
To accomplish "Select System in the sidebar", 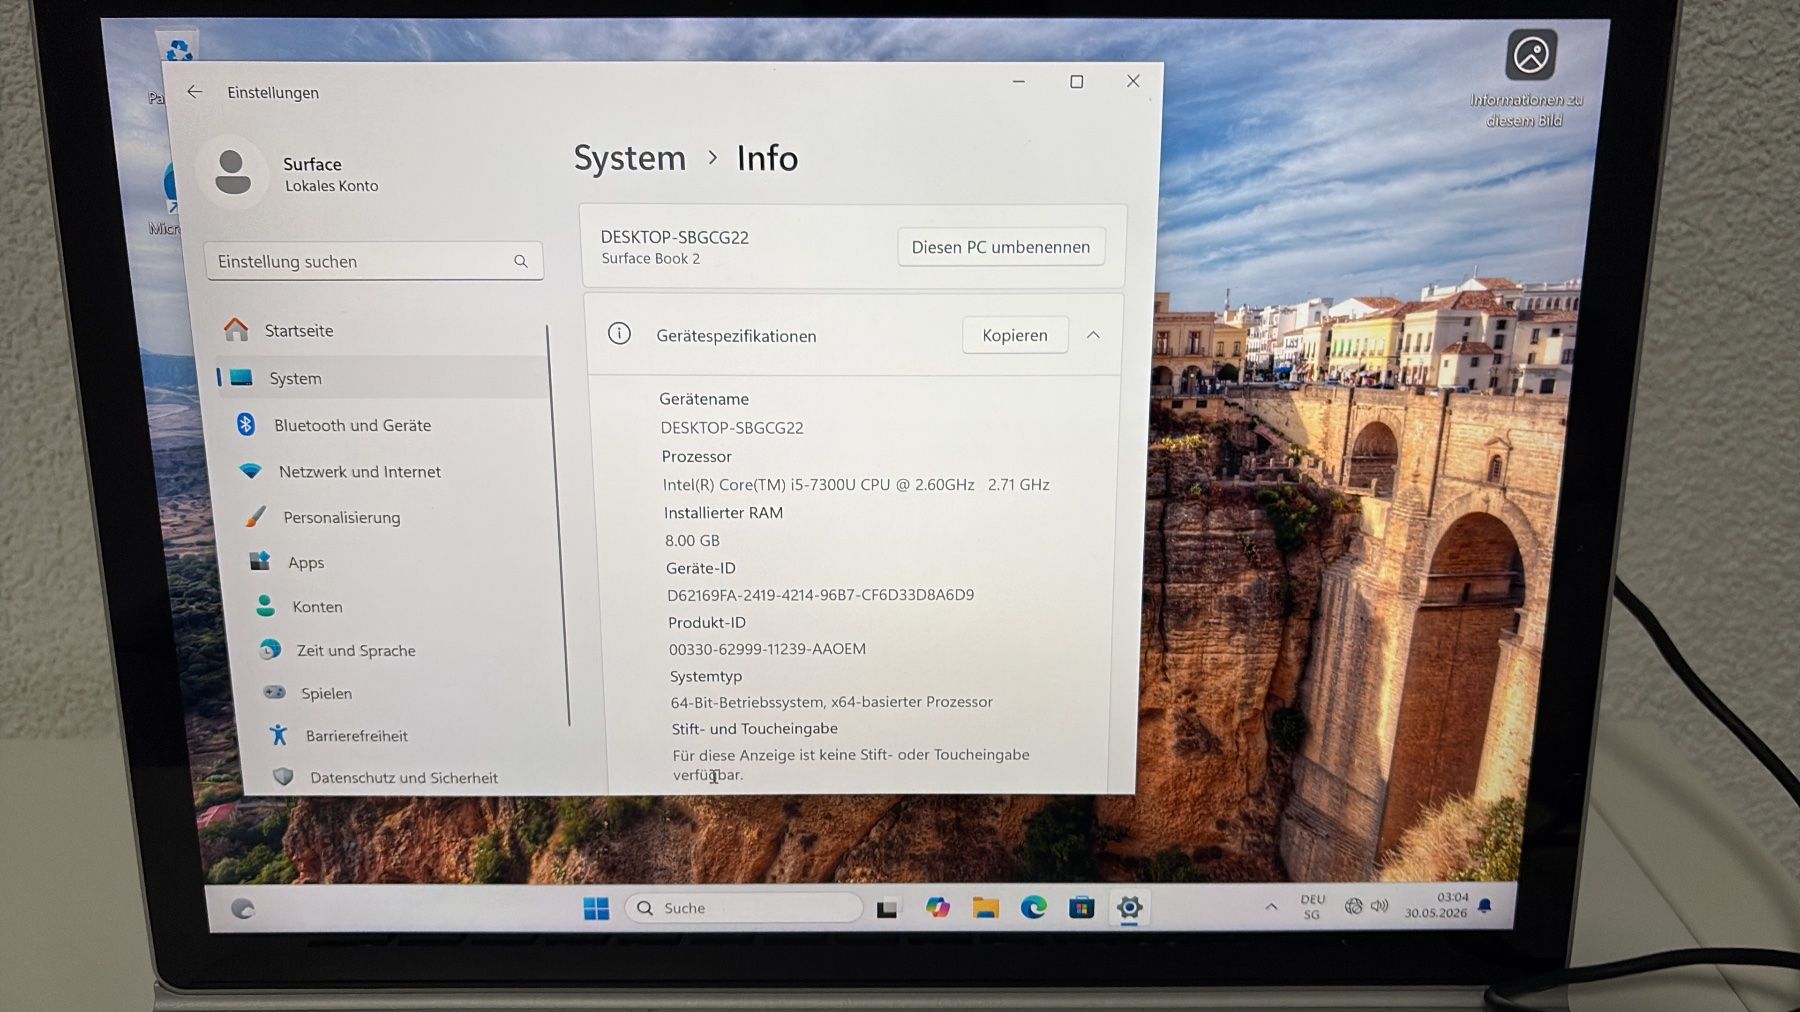I will point(383,378).
